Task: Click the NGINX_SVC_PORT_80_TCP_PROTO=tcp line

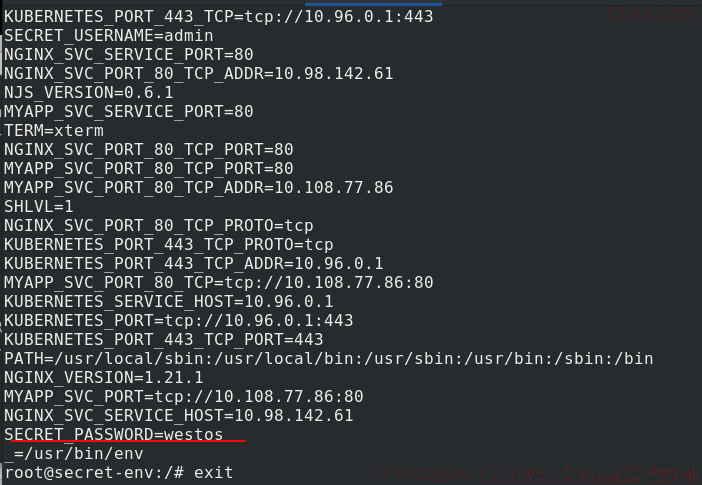Action: pyautogui.click(x=159, y=225)
